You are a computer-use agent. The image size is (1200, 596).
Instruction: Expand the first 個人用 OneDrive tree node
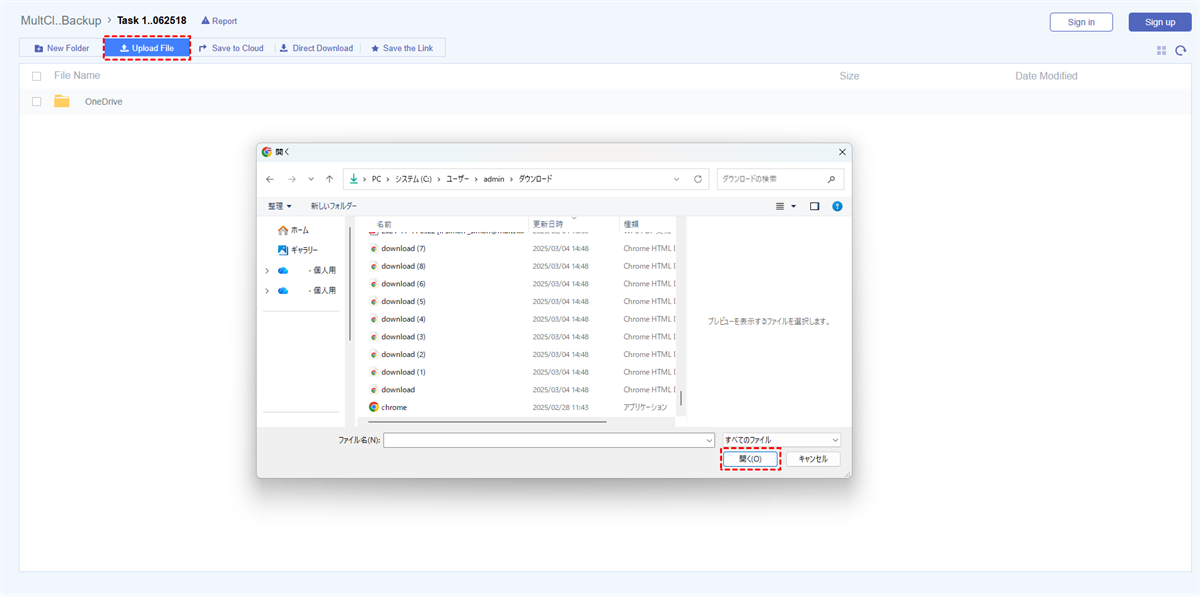[x=267, y=270]
